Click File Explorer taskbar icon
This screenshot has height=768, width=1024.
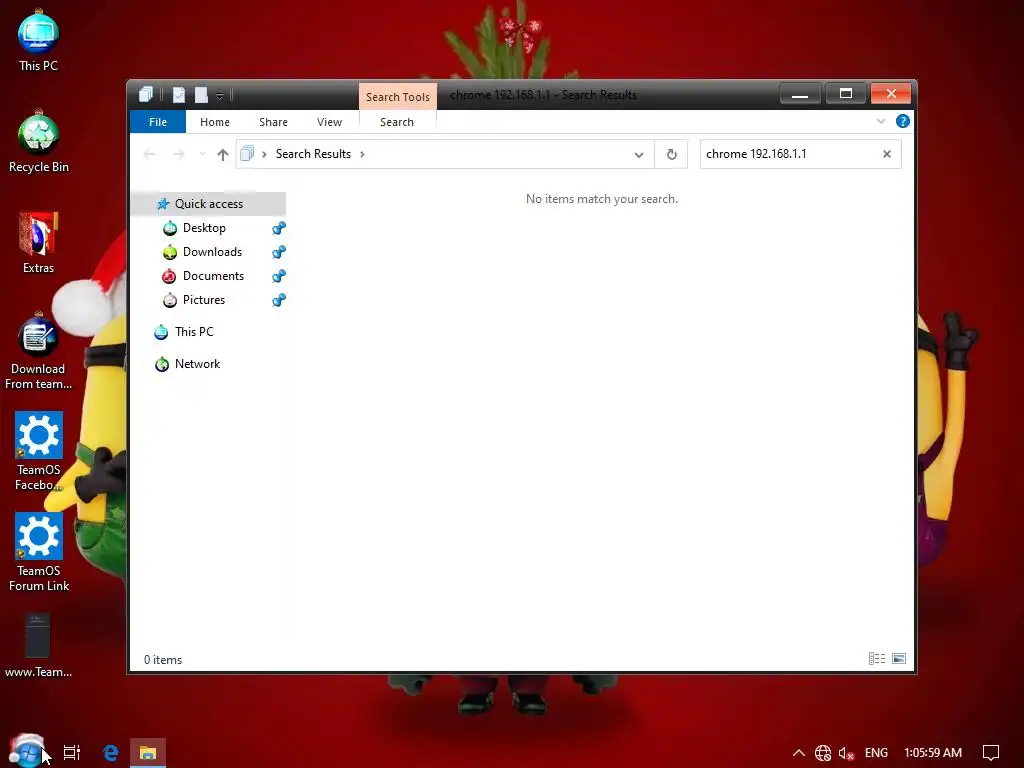[x=148, y=752]
